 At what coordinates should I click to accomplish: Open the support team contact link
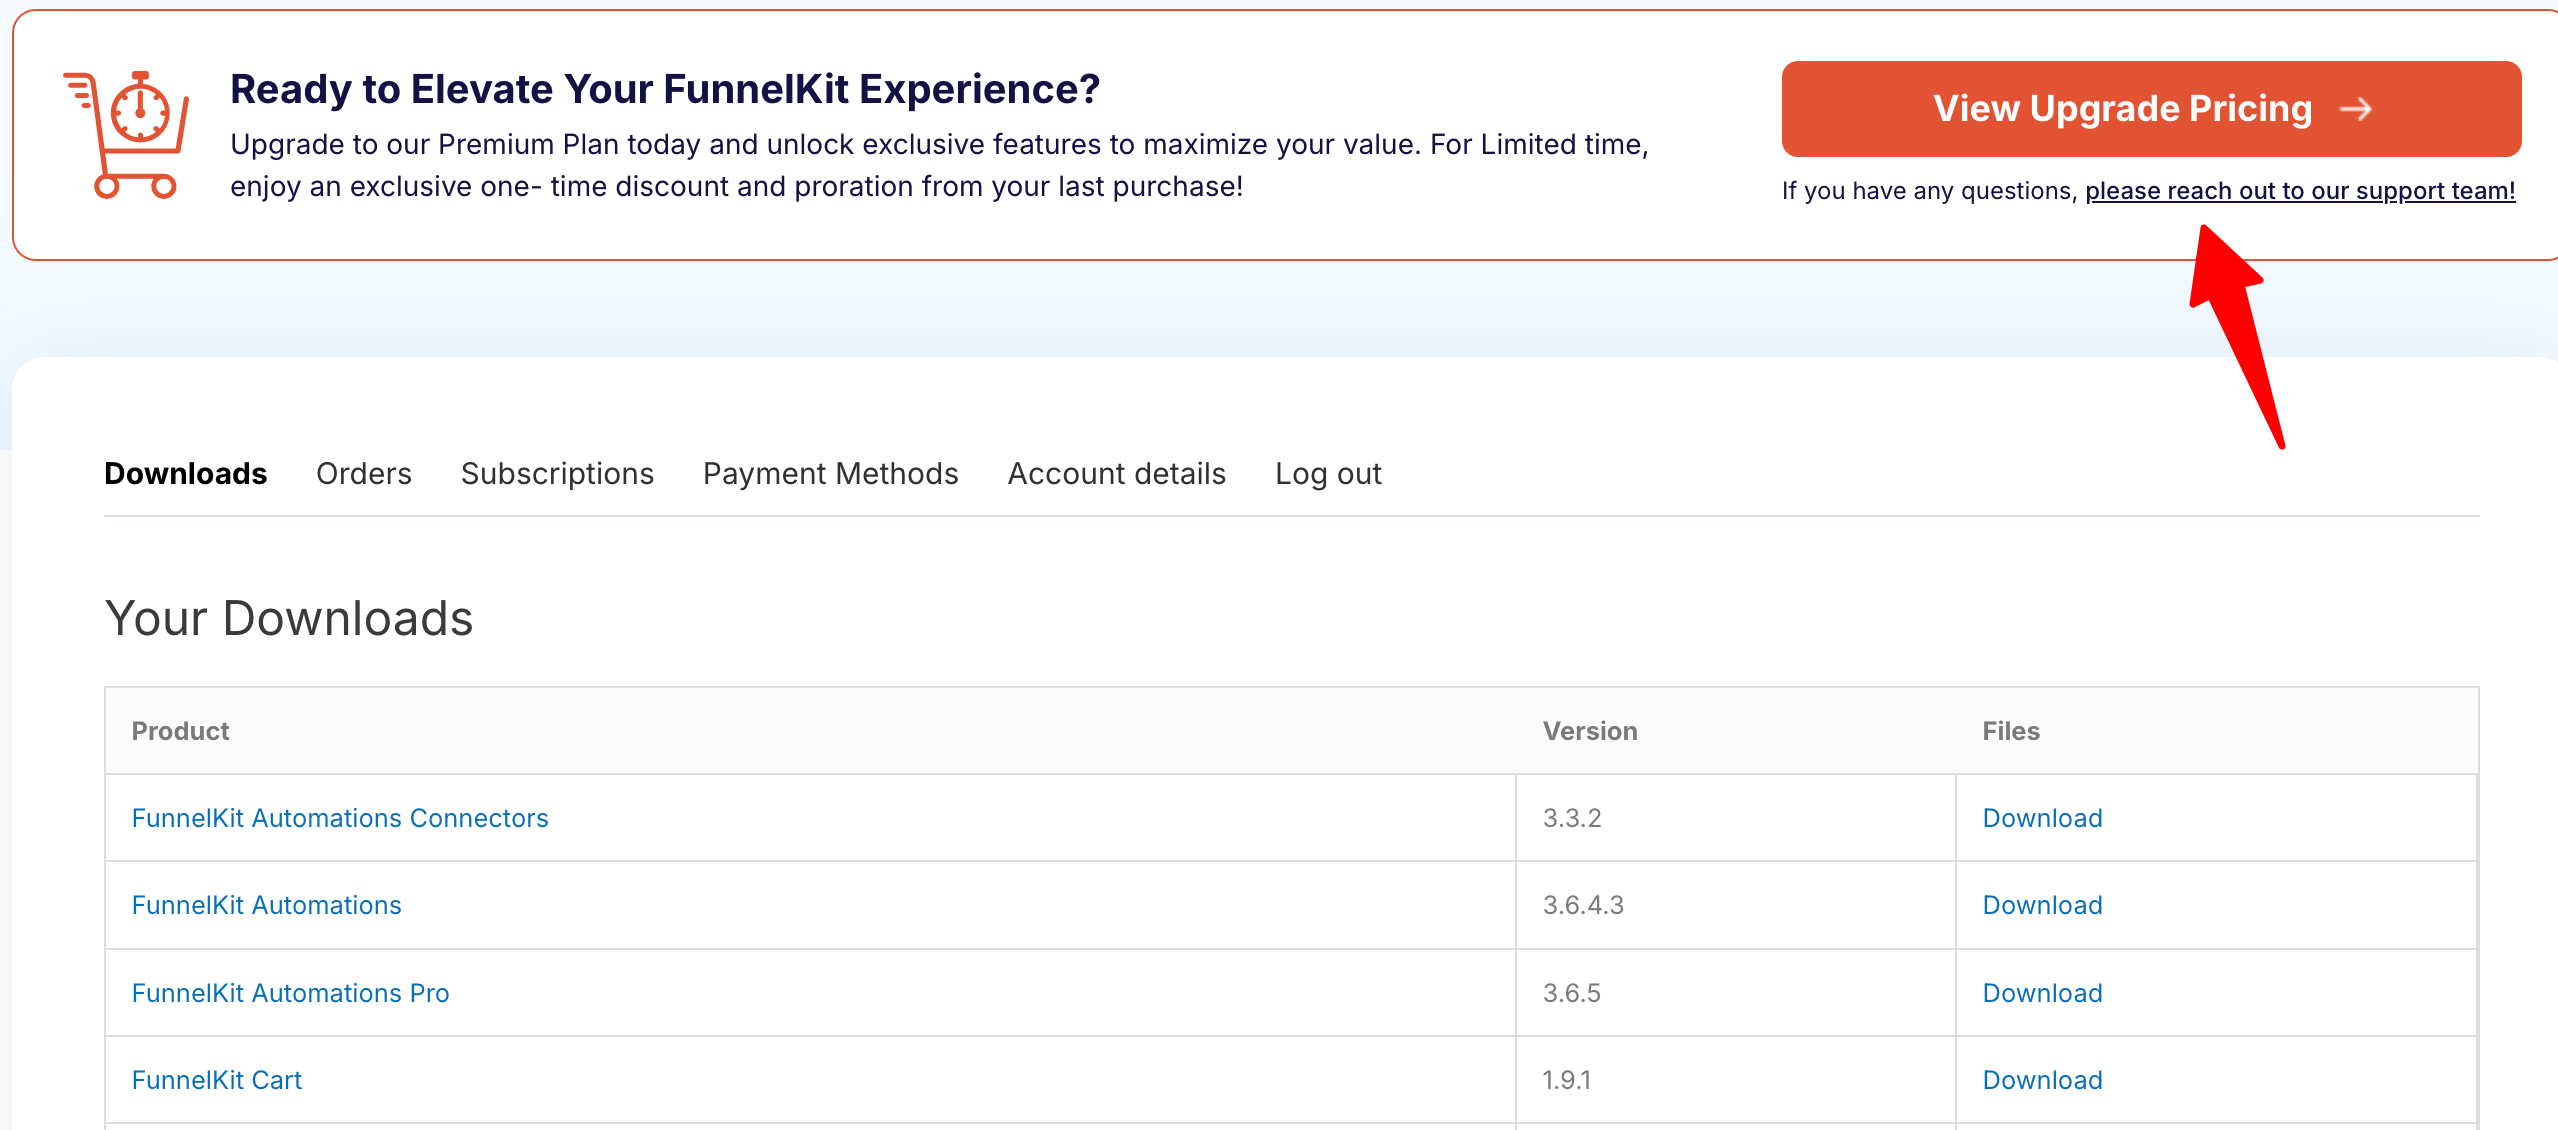pyautogui.click(x=2299, y=191)
